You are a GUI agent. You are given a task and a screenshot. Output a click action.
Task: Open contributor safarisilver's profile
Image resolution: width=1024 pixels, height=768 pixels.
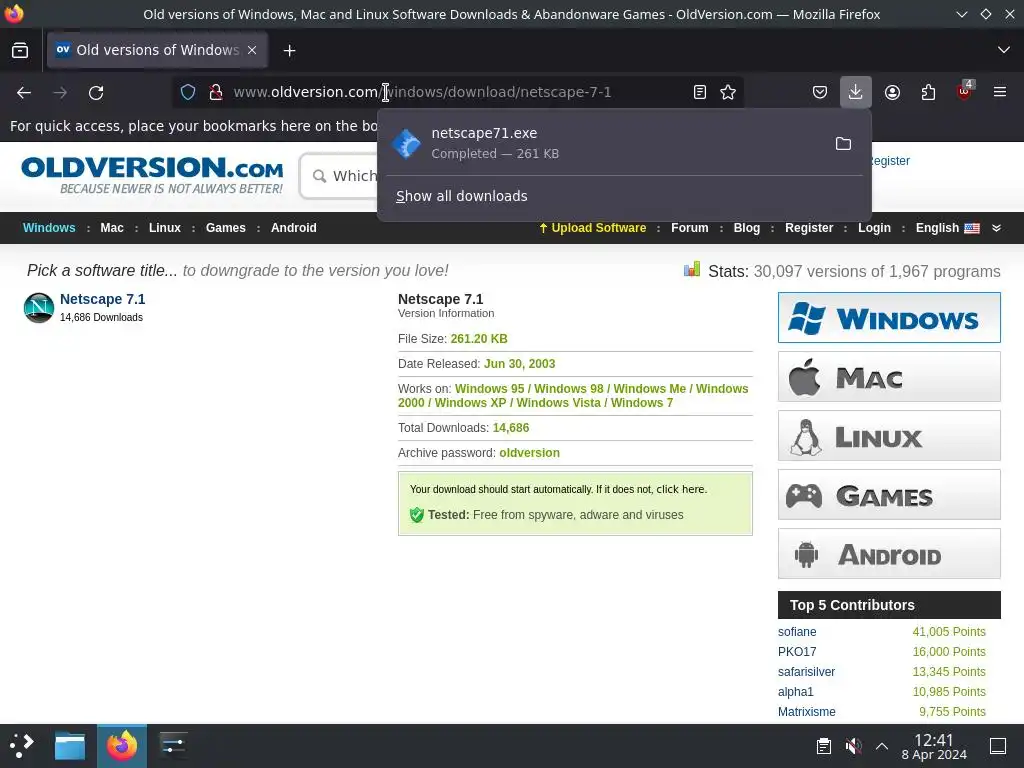coord(807,671)
